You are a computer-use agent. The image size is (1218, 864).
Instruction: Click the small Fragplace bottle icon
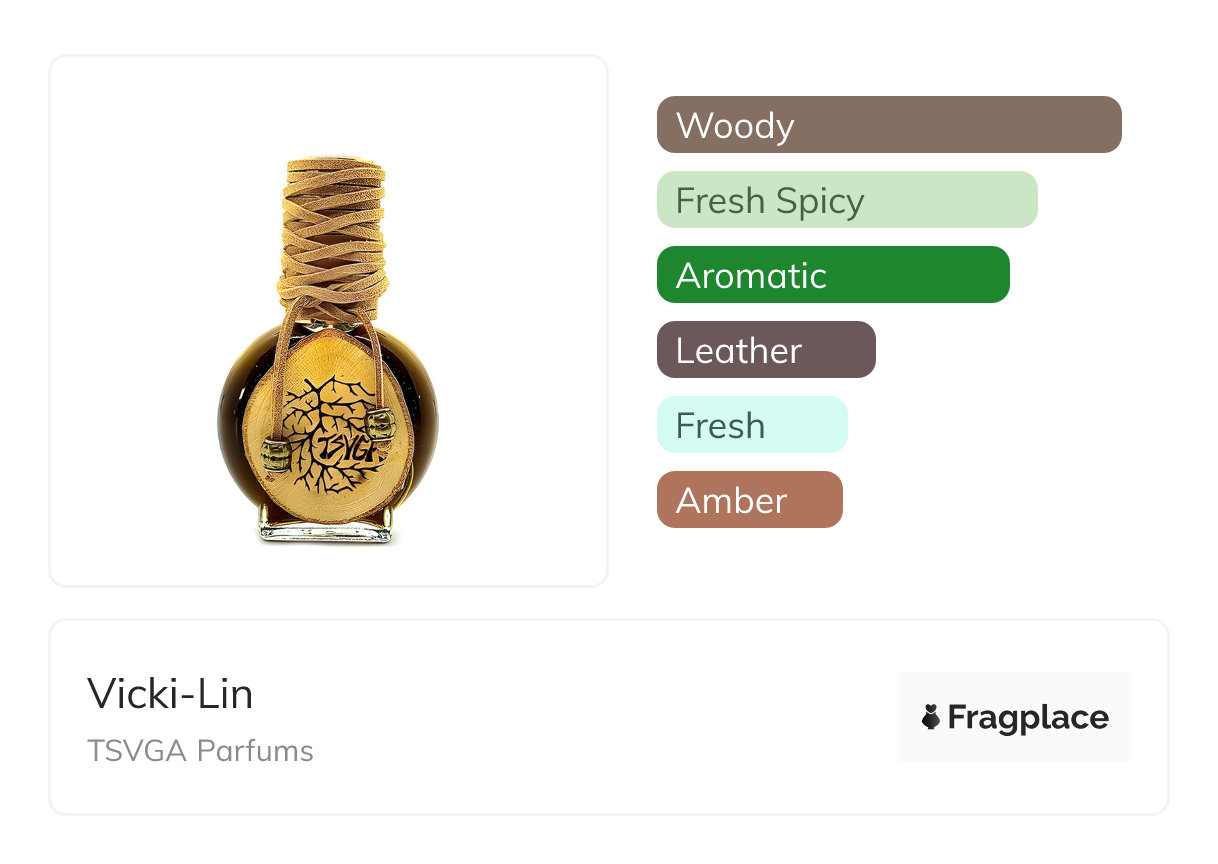931,717
